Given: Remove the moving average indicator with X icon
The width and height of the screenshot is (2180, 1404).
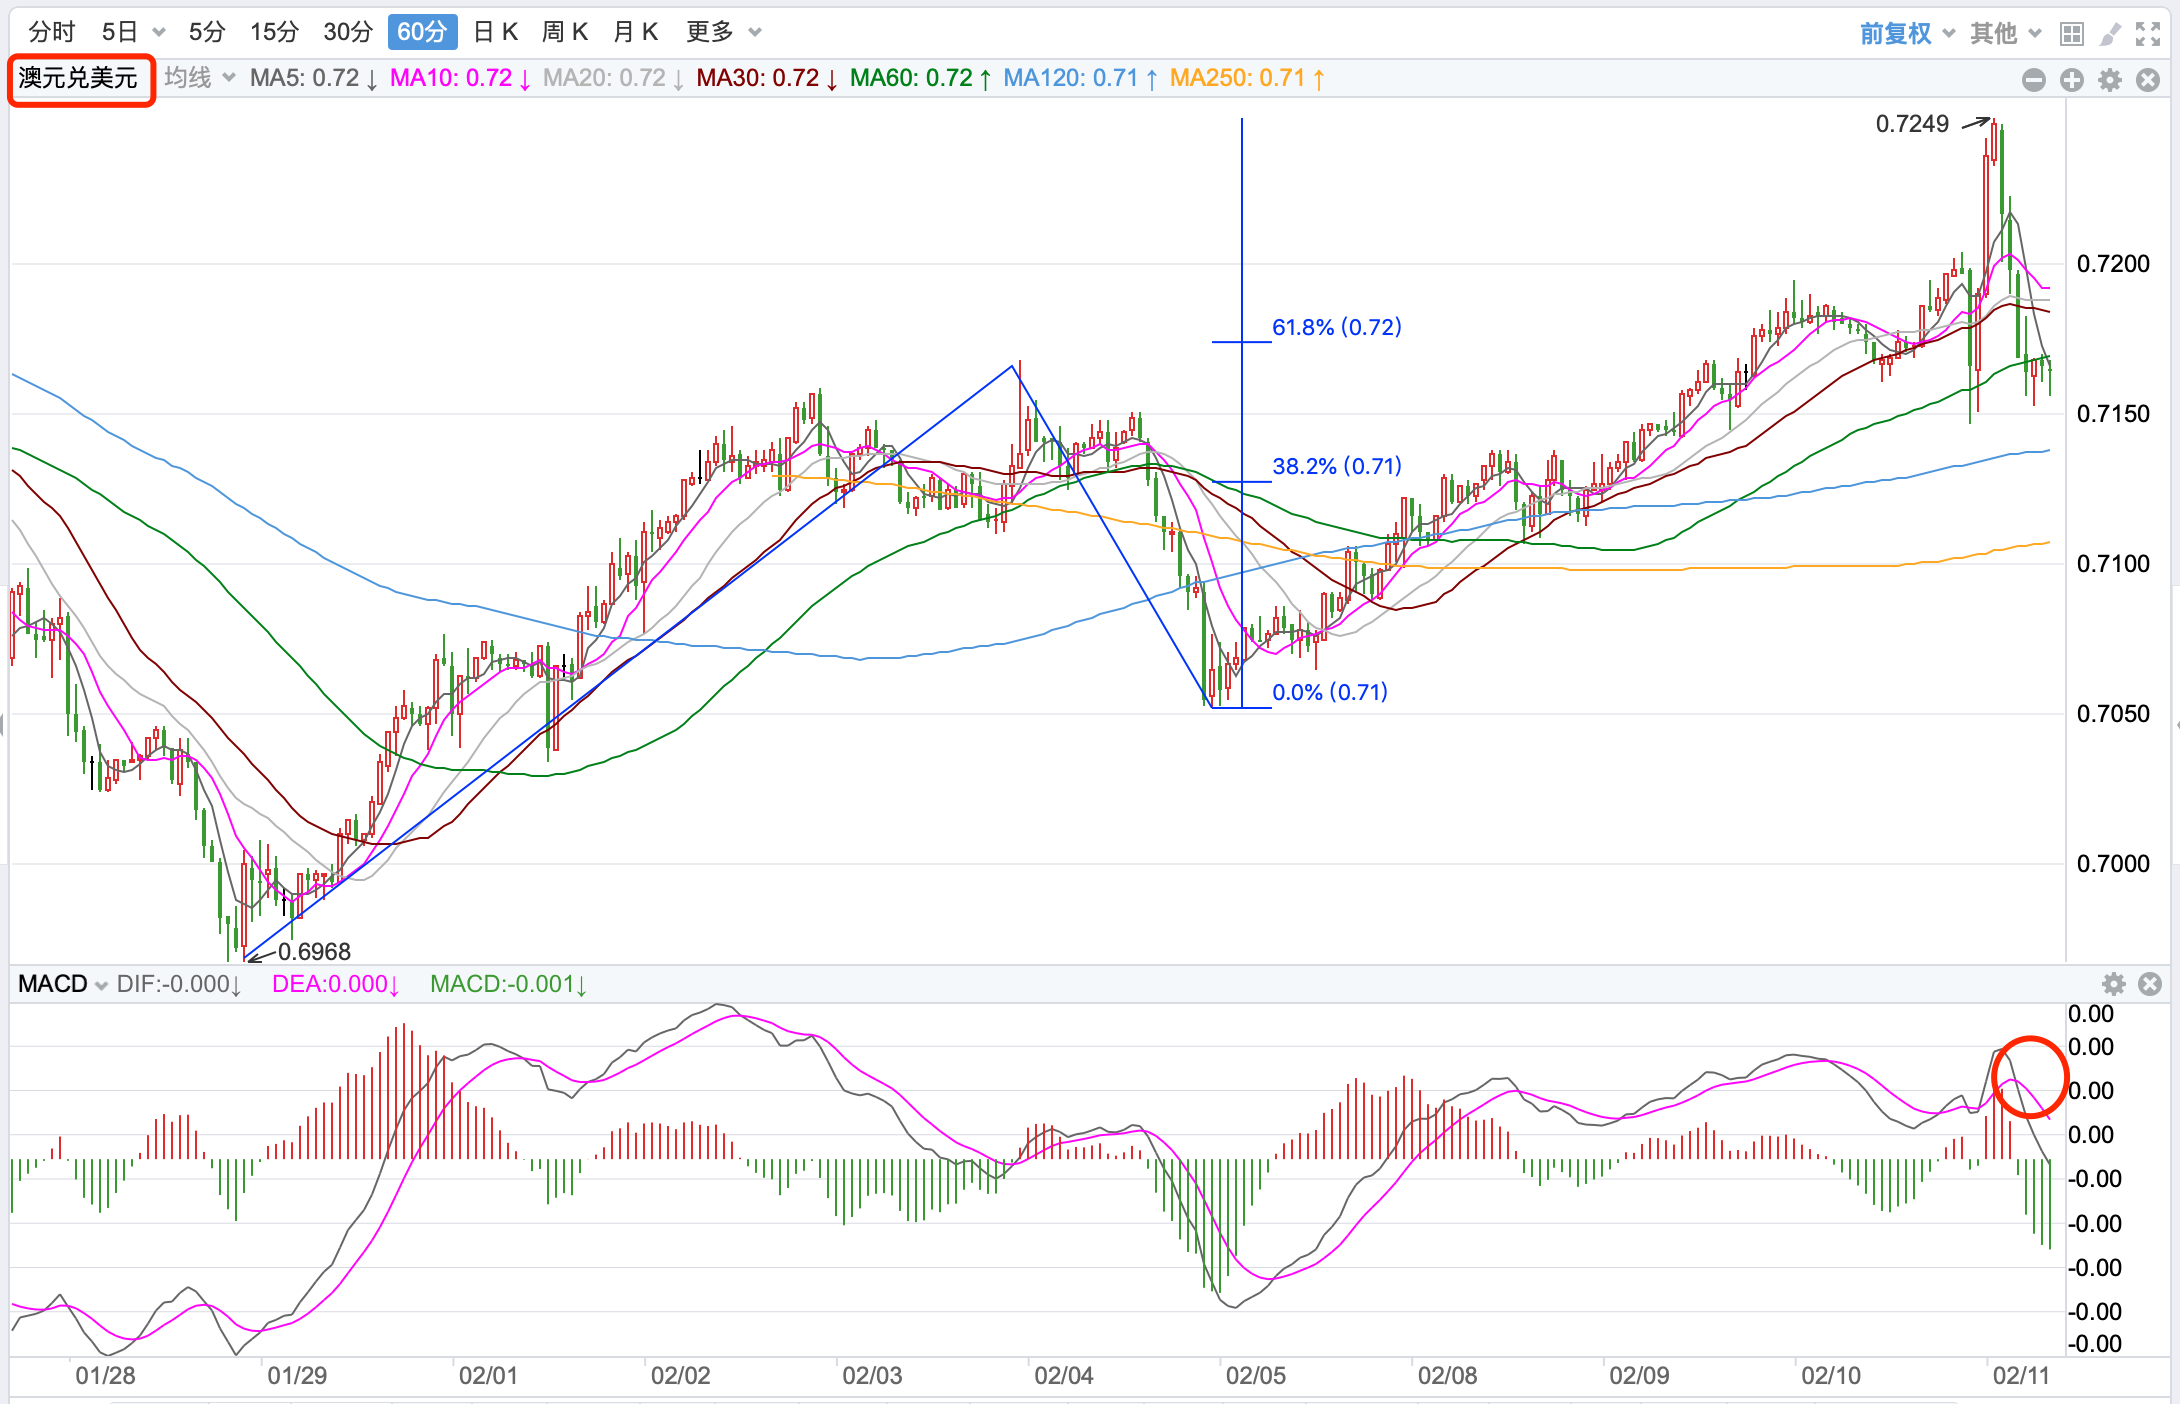Looking at the screenshot, I should pyautogui.click(x=2147, y=80).
